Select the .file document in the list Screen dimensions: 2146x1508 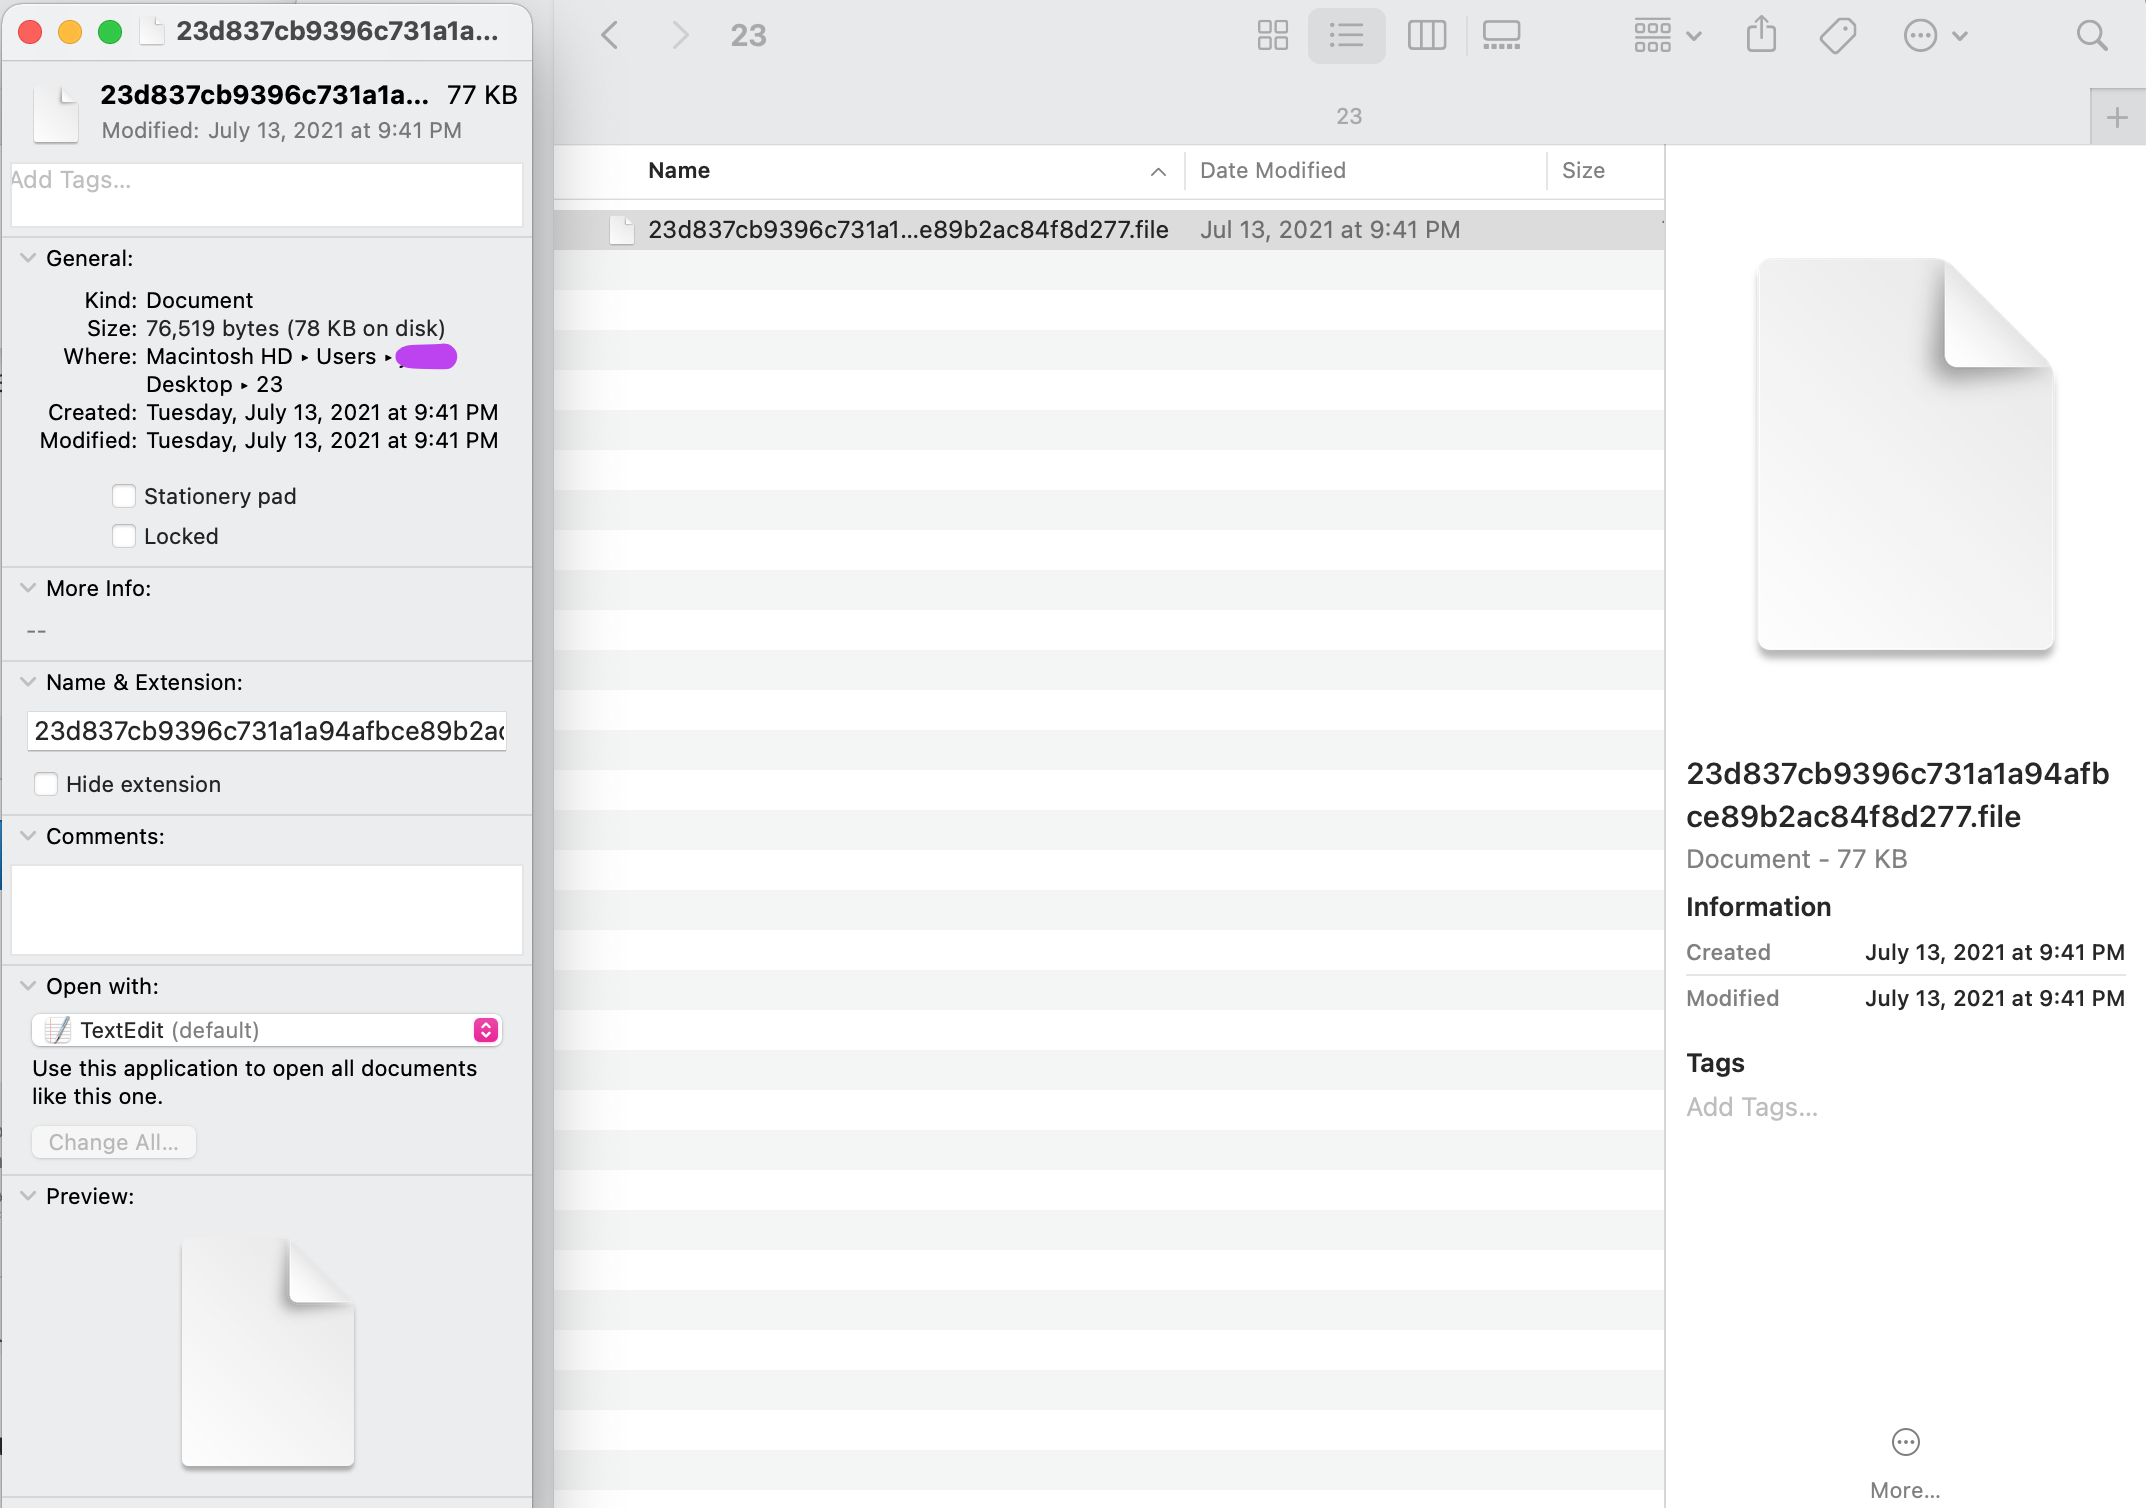907,230
